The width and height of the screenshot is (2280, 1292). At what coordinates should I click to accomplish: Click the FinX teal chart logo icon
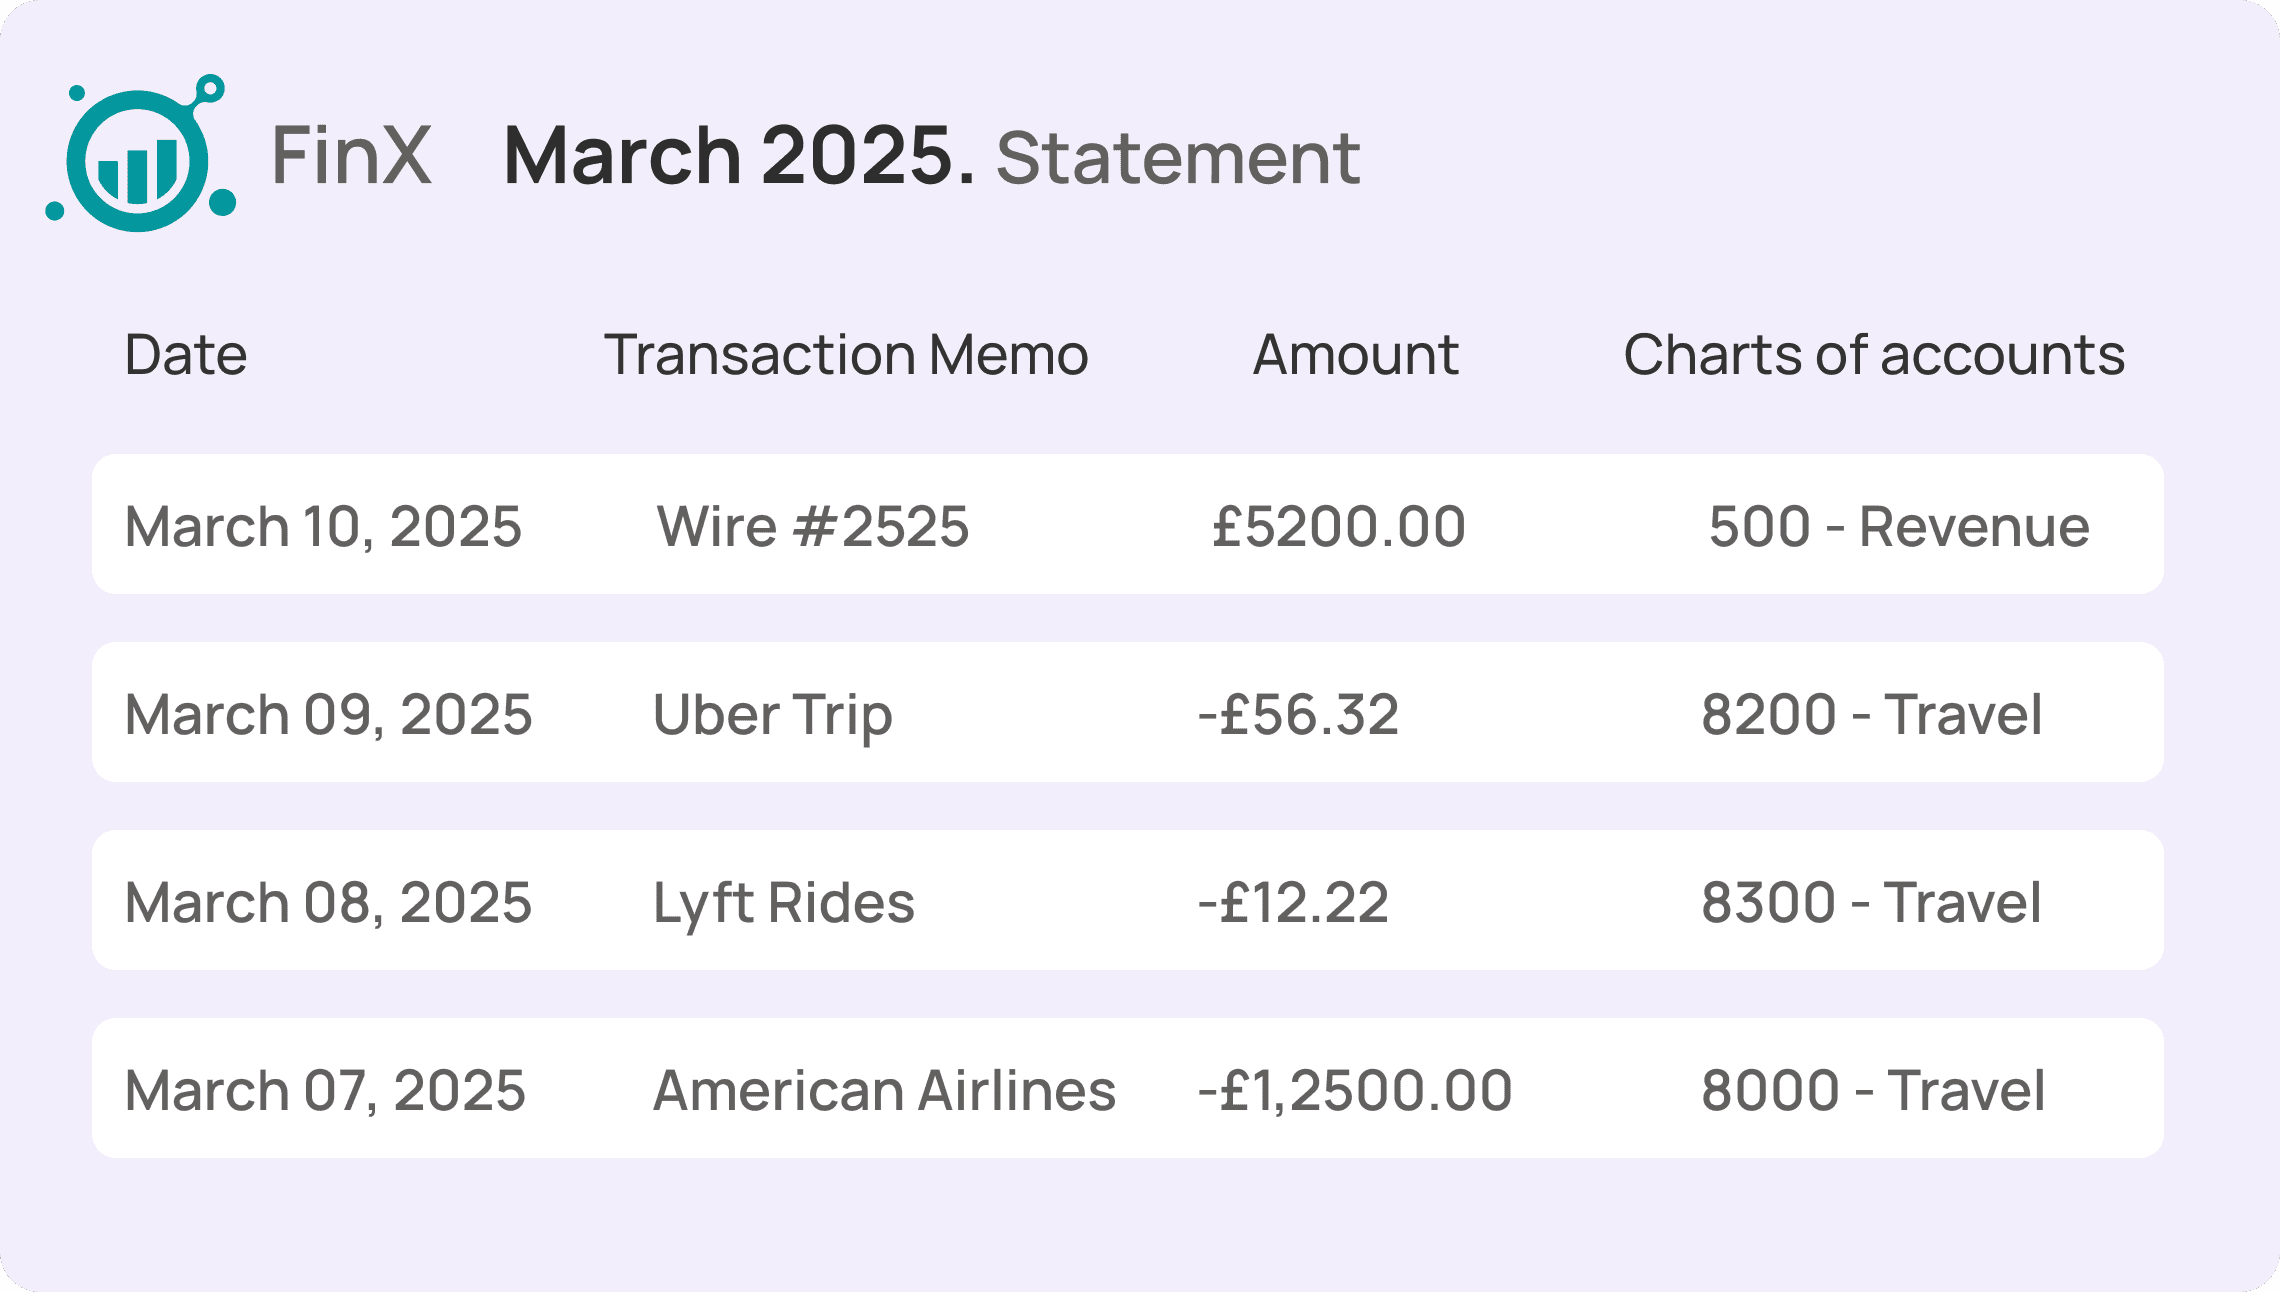point(141,153)
